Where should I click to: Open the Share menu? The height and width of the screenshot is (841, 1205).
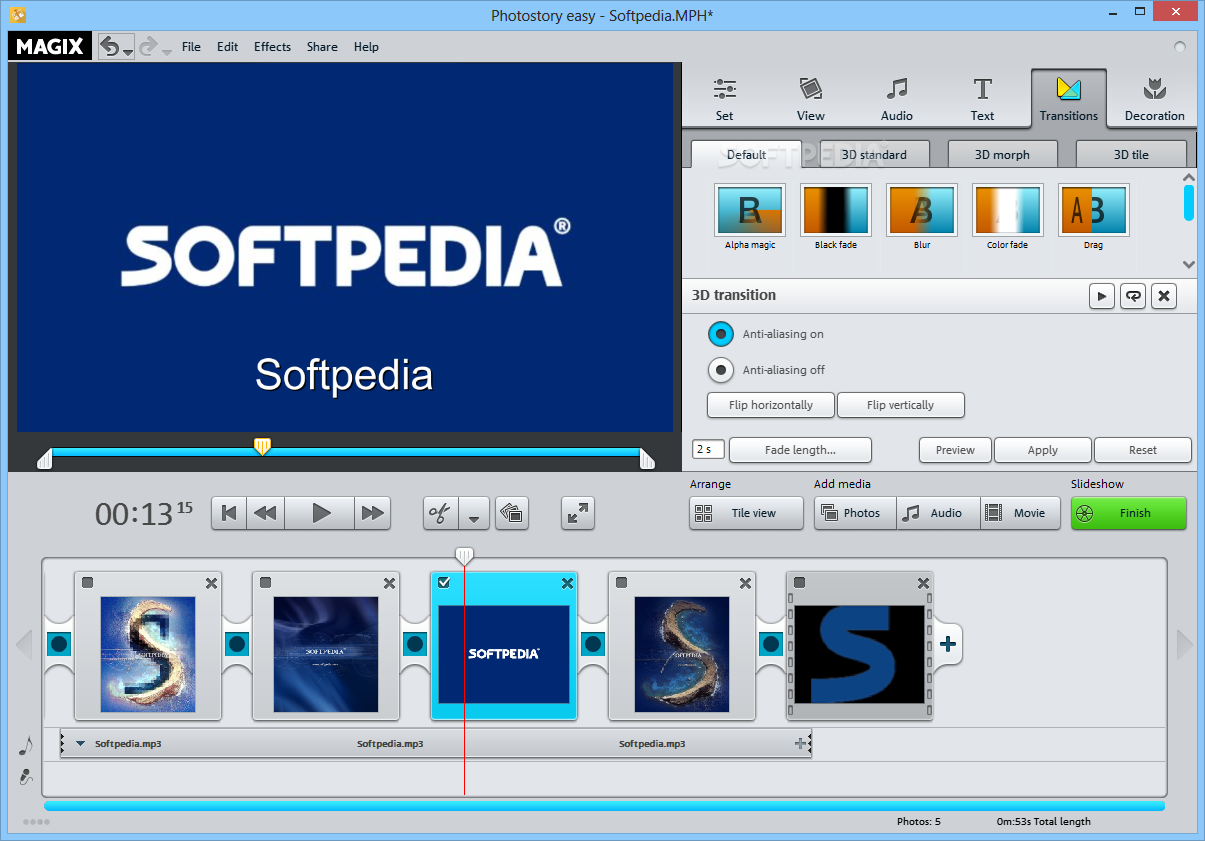click(x=322, y=47)
